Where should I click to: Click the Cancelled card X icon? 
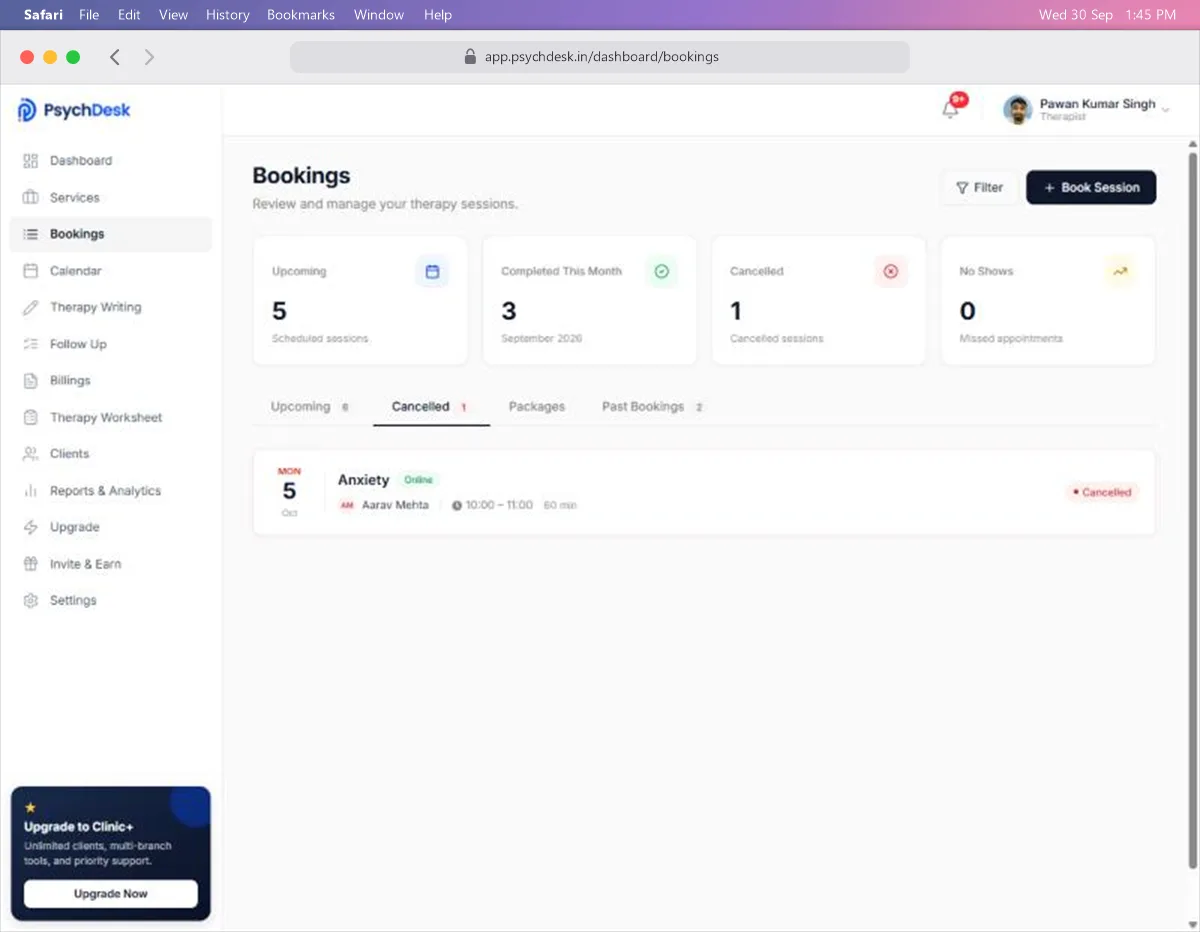point(890,271)
